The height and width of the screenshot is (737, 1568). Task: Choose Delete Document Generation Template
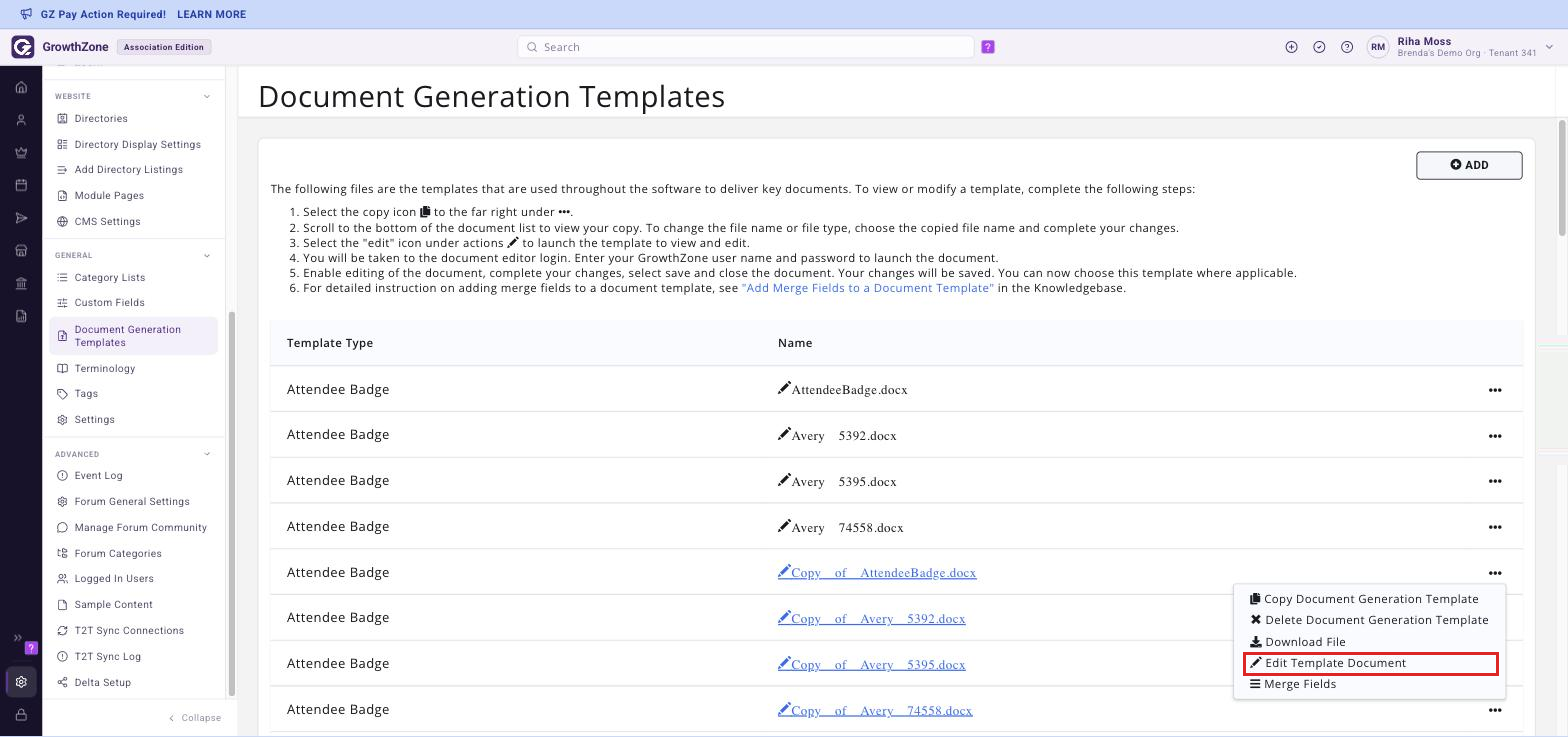pyautogui.click(x=1369, y=620)
